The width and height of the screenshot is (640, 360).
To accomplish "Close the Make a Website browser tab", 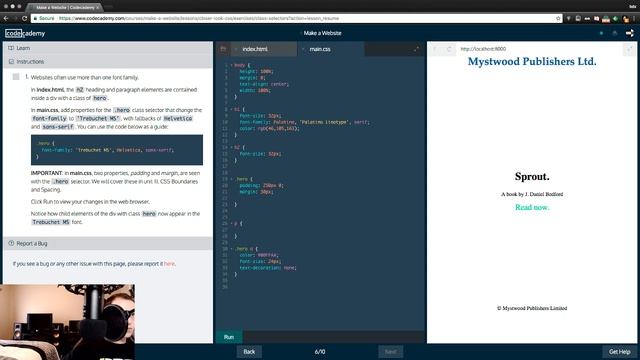I will (x=98, y=7).
